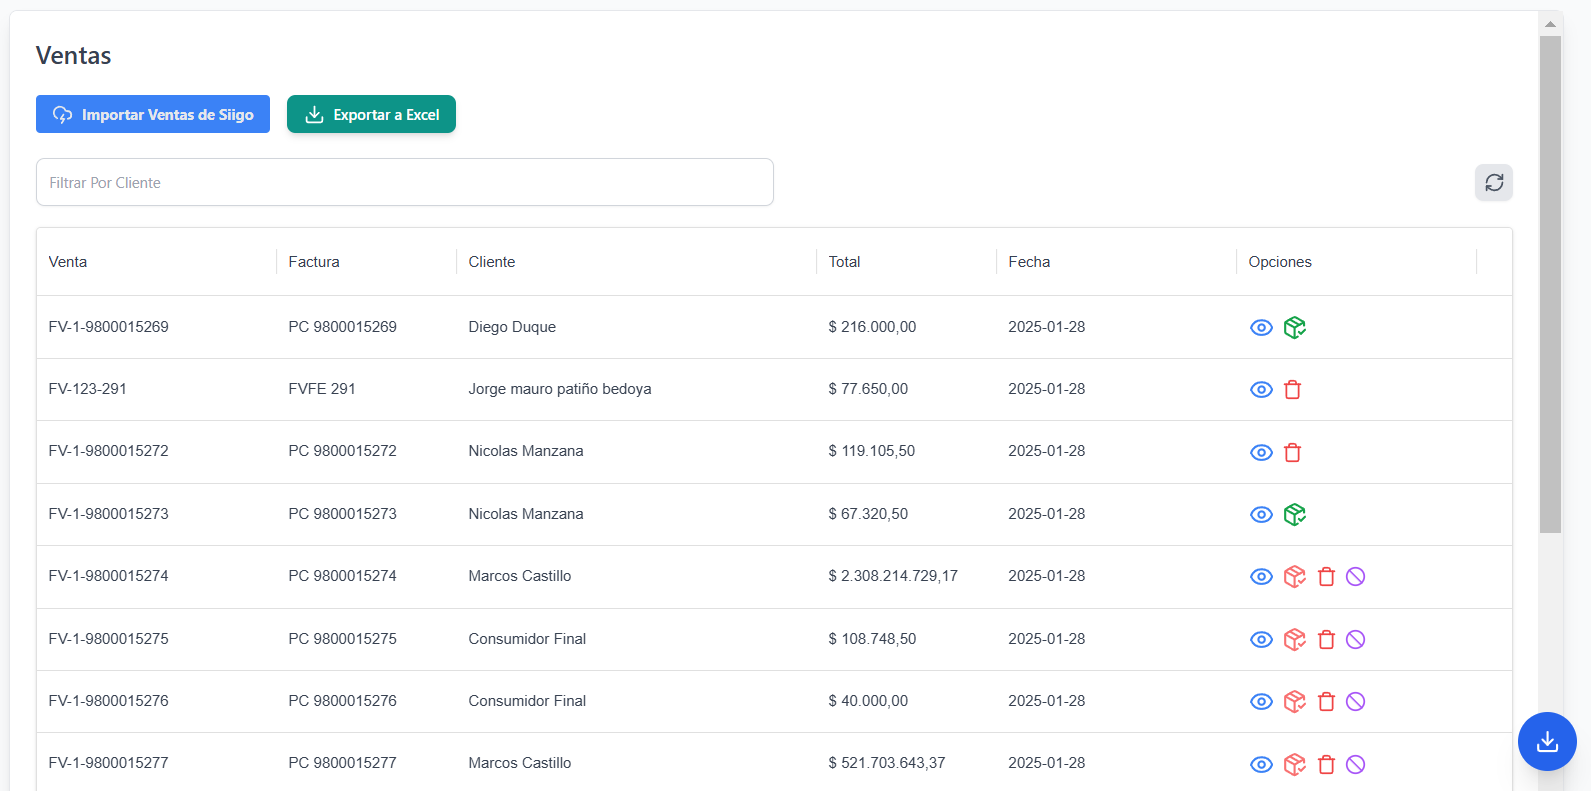The height and width of the screenshot is (791, 1591).
Task: View the $ 2.308.214.729,17 sale with eye icon
Action: [x=1261, y=577]
